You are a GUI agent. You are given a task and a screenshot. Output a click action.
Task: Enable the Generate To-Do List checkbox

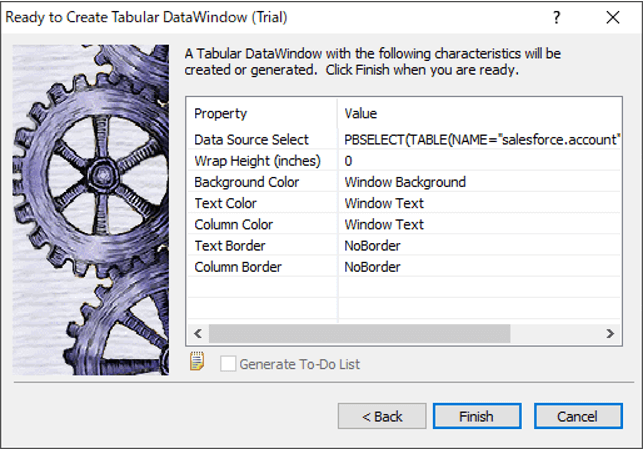click(x=228, y=364)
